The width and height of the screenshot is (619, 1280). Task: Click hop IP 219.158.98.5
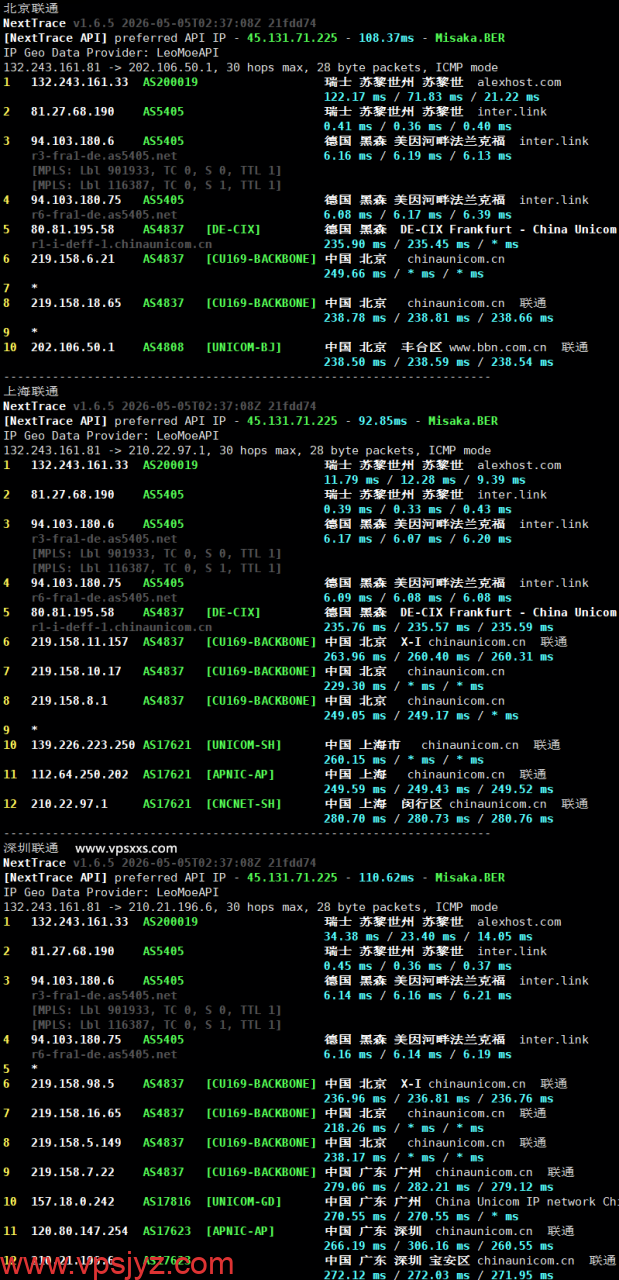73,1084
